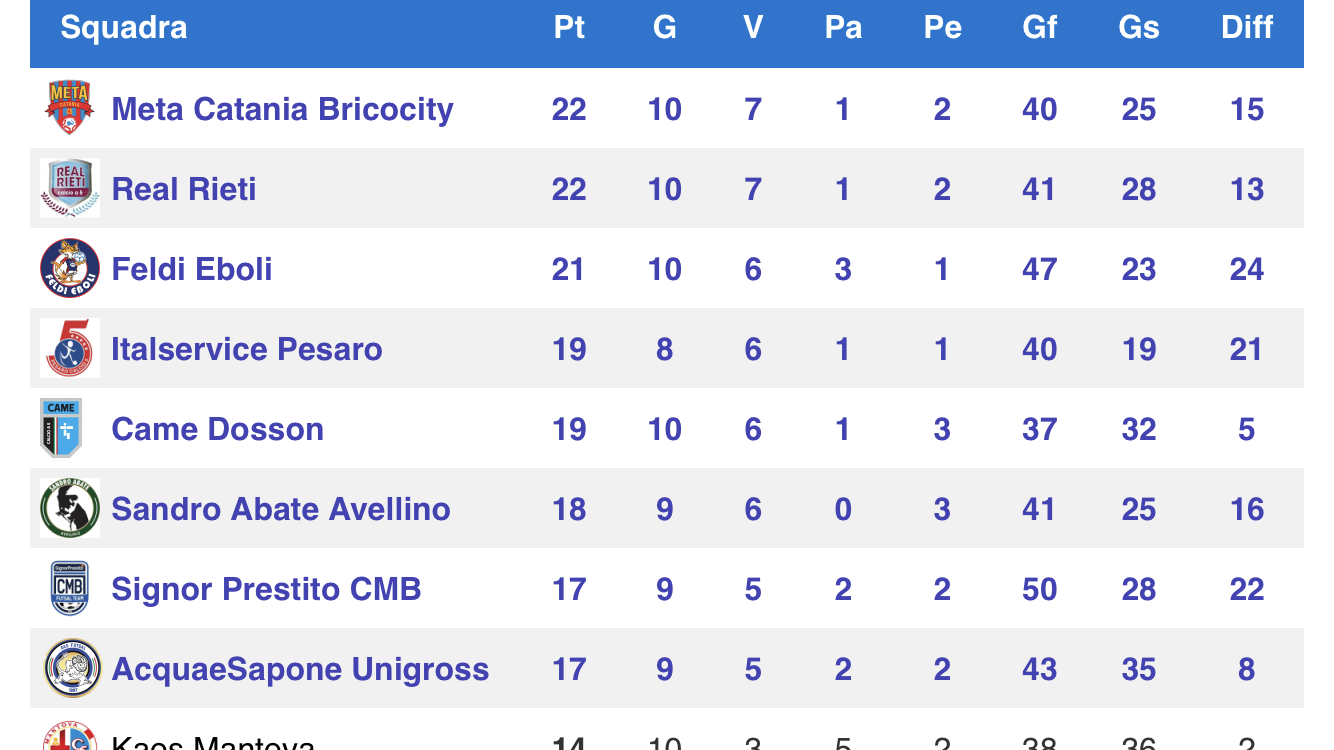
Task: Follow the Feldi Eboli team link
Action: click(x=192, y=269)
